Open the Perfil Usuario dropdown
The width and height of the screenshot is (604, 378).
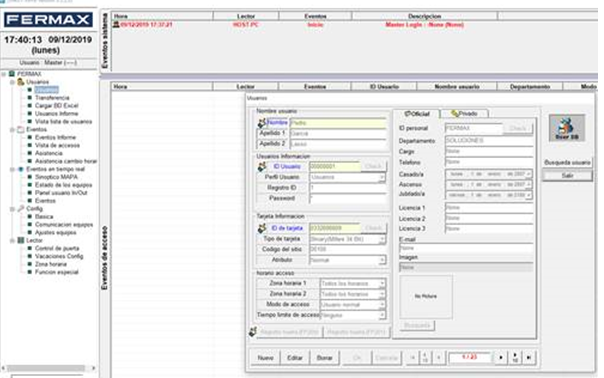click(381, 177)
